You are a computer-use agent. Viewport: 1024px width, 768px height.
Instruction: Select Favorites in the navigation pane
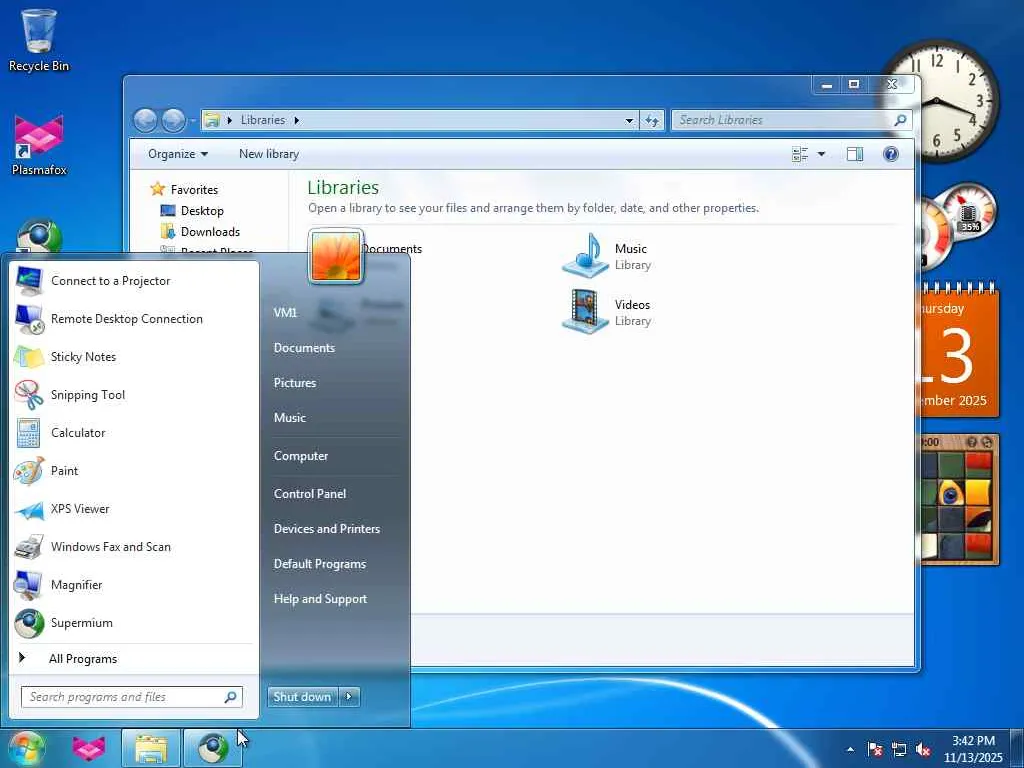click(x=194, y=189)
